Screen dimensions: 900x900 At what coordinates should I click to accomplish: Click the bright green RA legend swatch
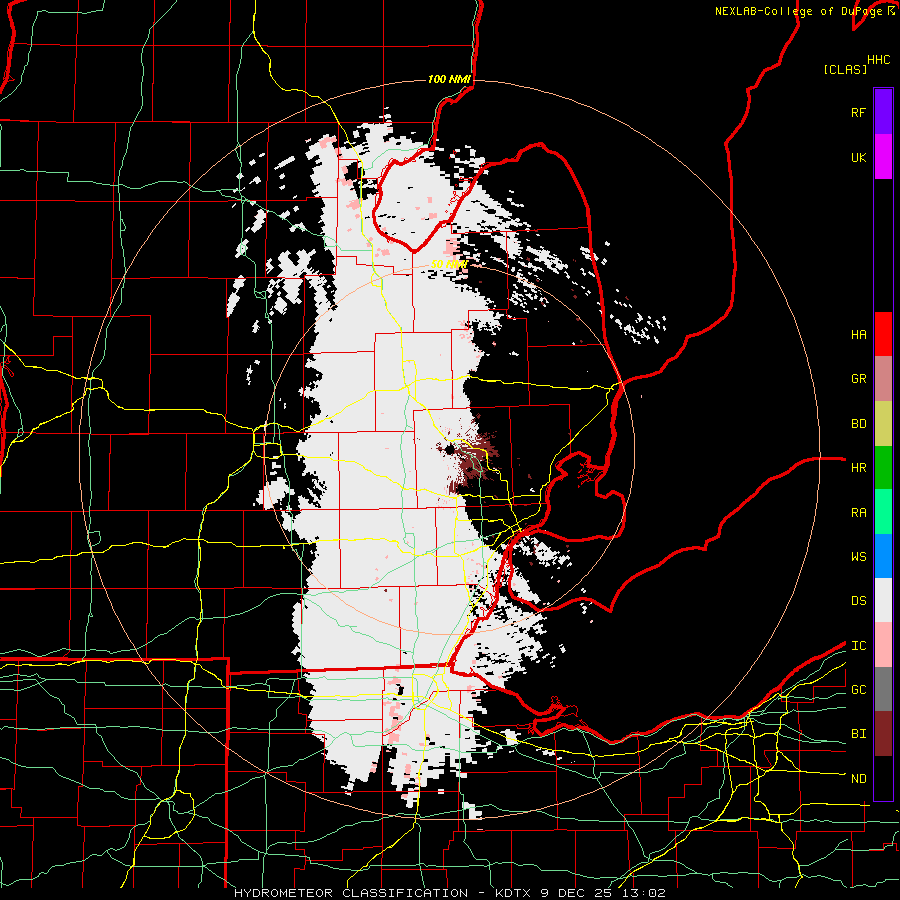[883, 512]
